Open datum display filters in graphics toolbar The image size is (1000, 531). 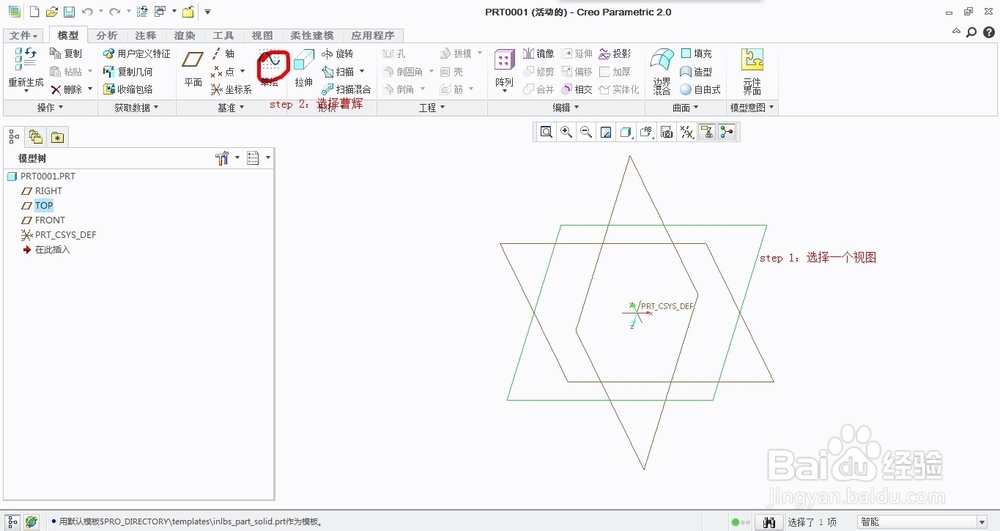coord(686,132)
